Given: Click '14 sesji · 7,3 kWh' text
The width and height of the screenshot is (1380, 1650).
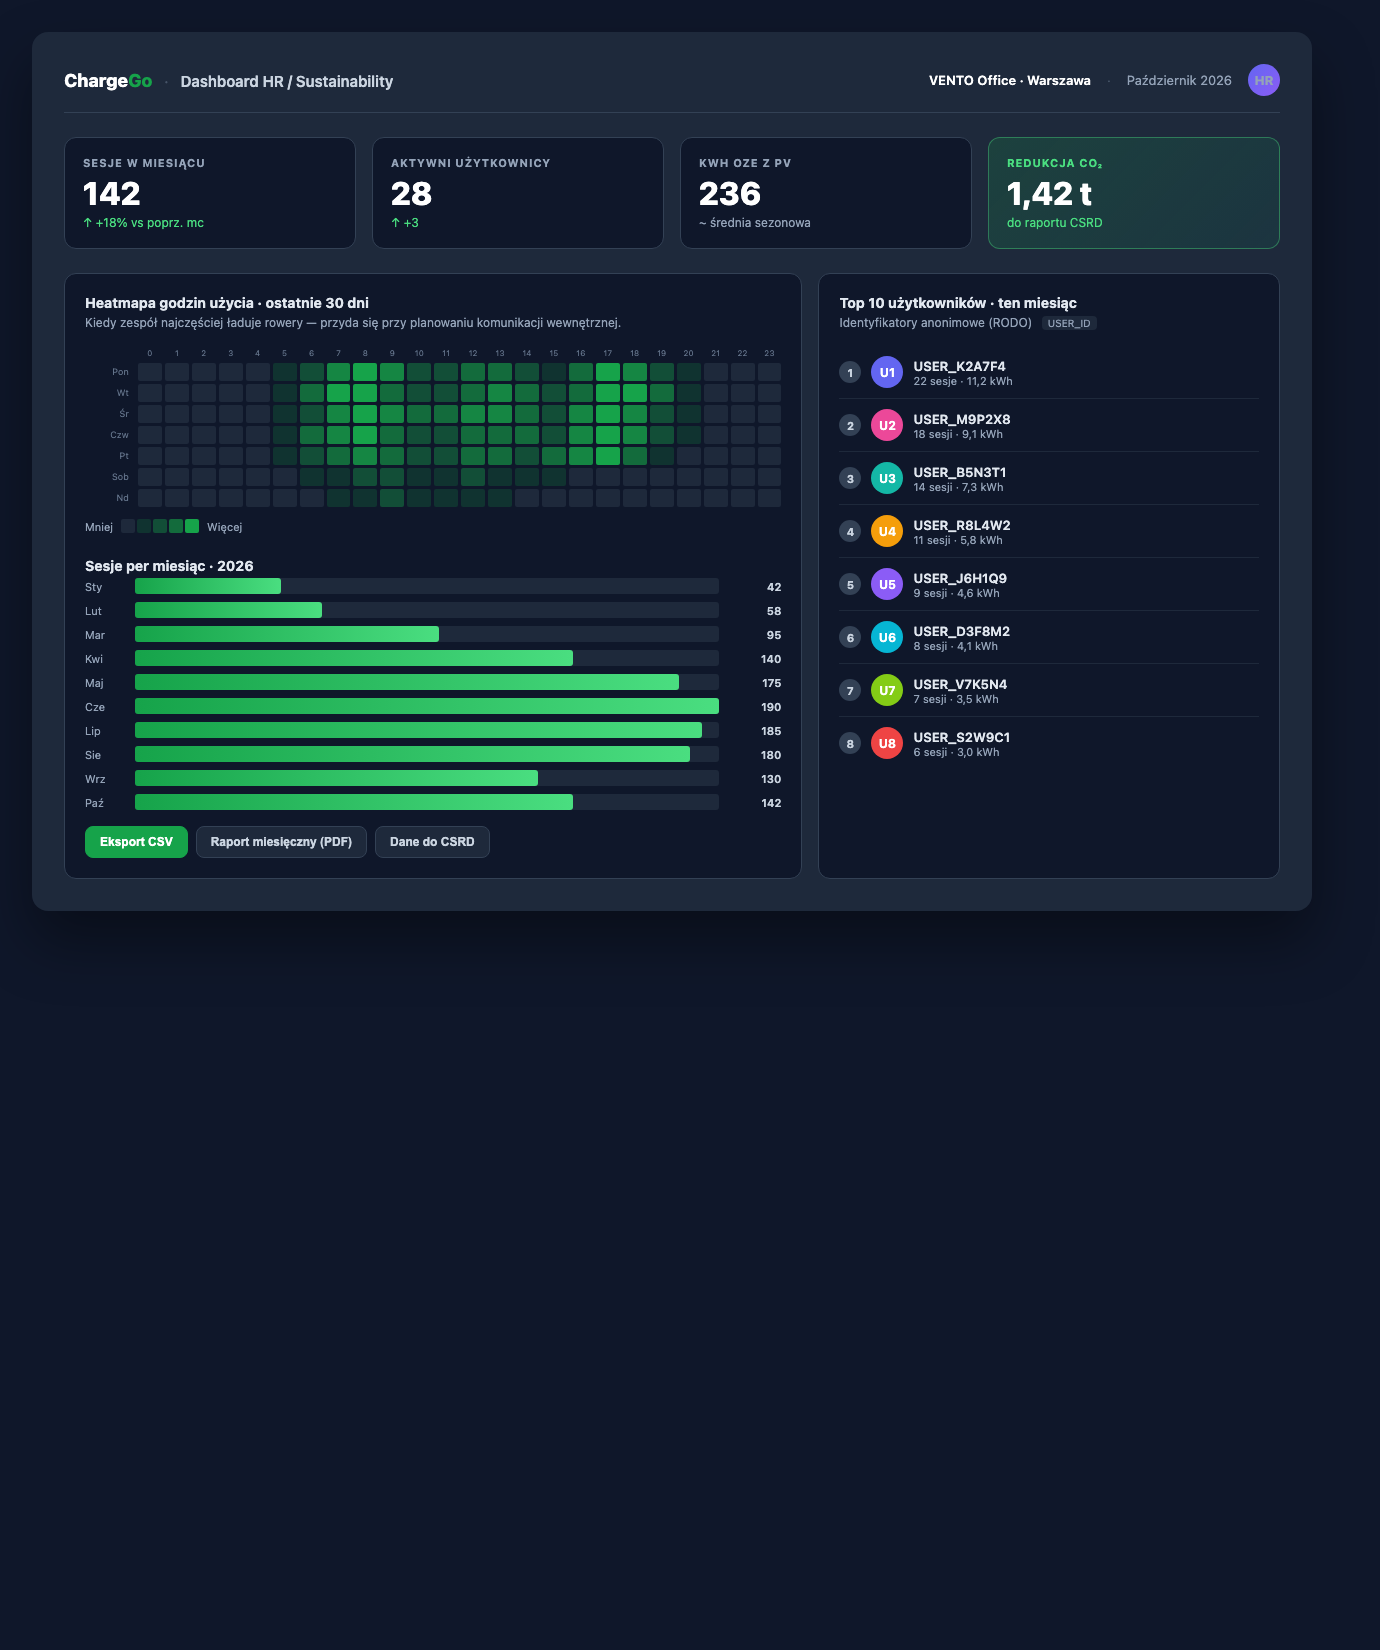Looking at the screenshot, I should click(x=958, y=488).
